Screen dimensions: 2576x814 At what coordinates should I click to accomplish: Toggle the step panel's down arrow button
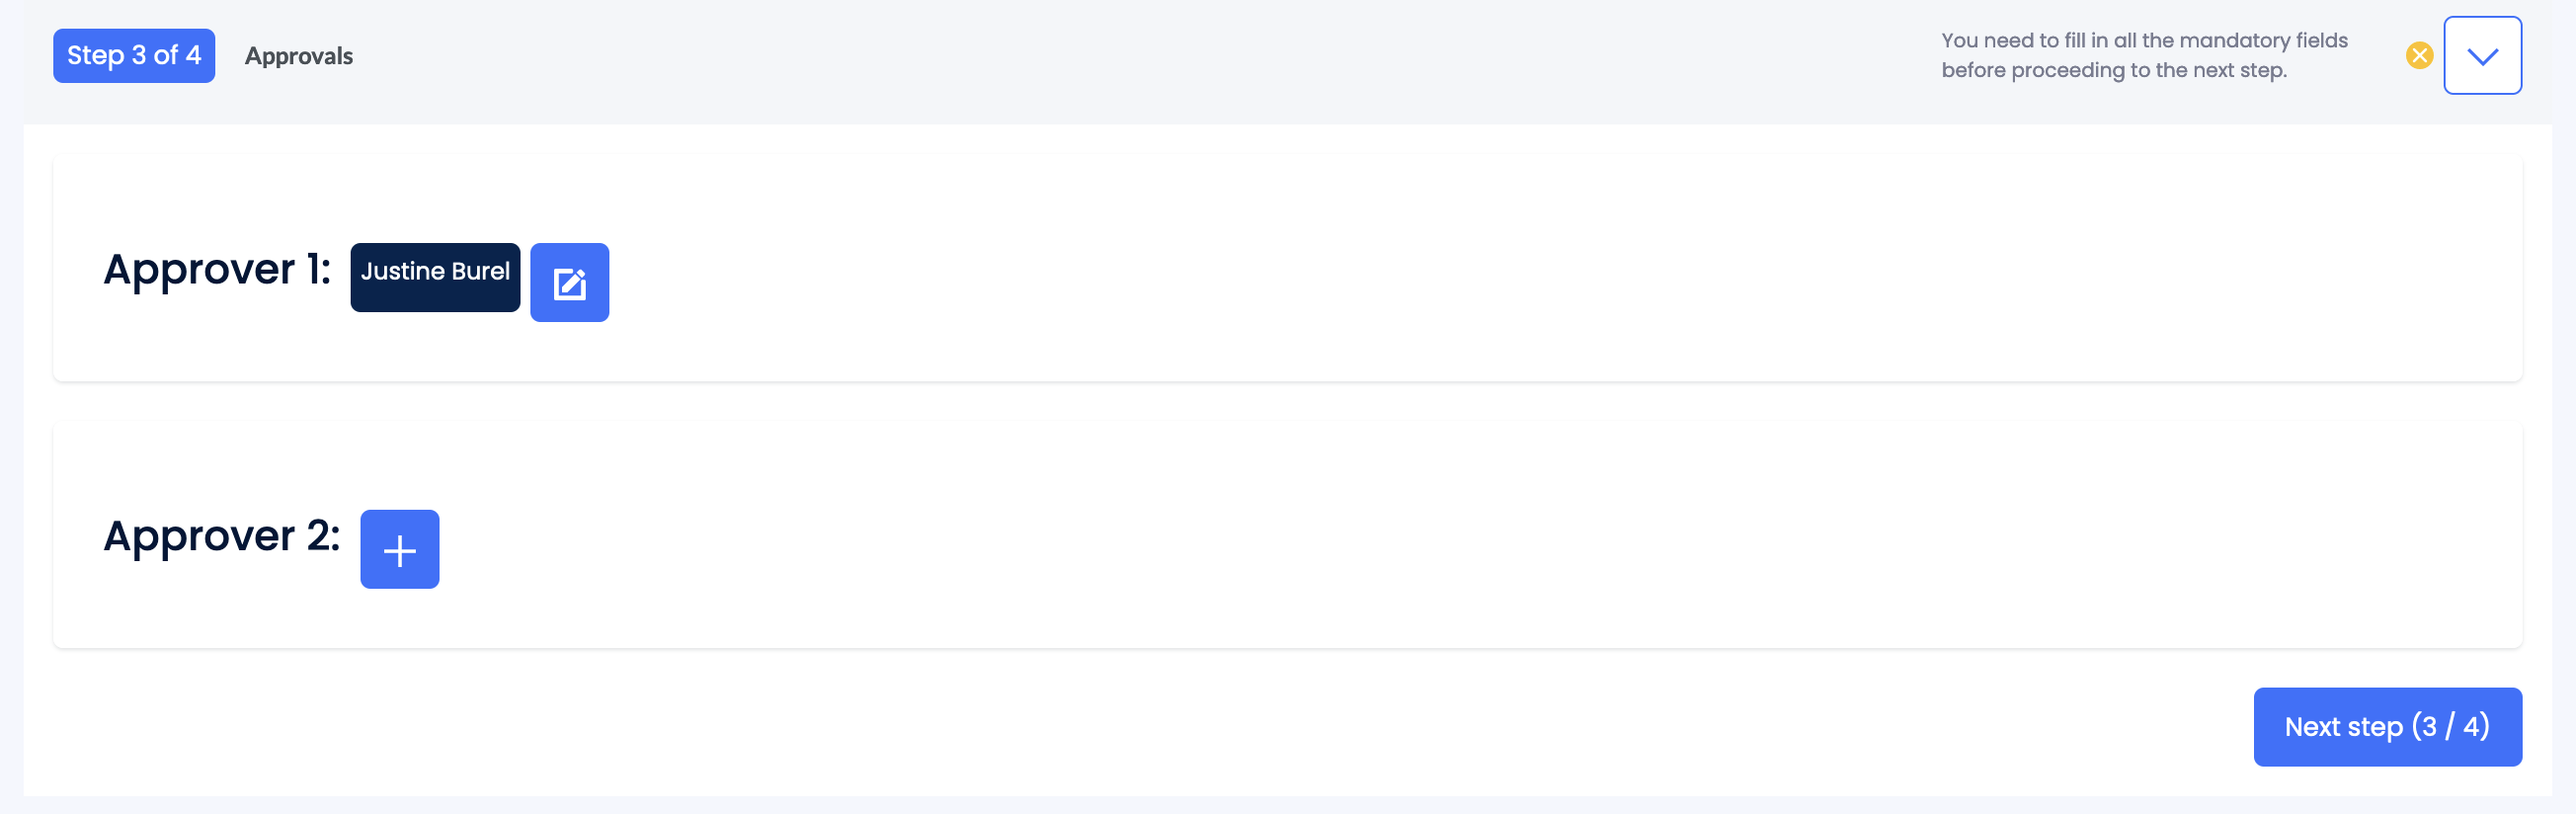(2482, 55)
